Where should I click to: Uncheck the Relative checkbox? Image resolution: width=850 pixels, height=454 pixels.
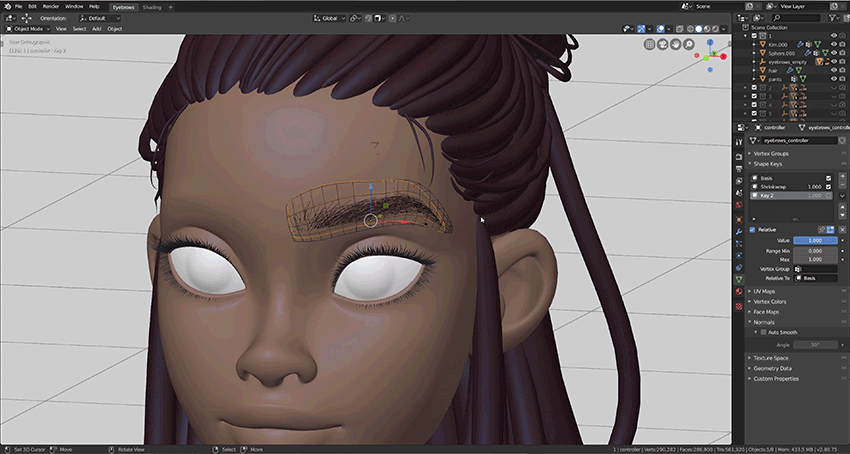click(x=752, y=230)
